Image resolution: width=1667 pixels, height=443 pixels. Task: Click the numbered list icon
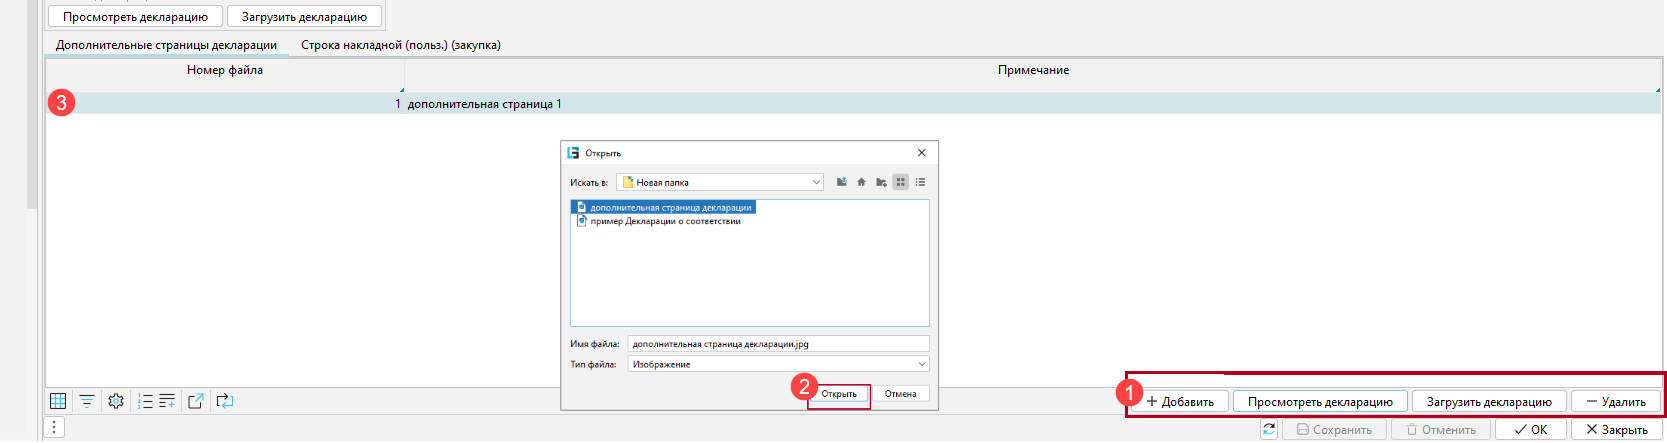point(145,401)
